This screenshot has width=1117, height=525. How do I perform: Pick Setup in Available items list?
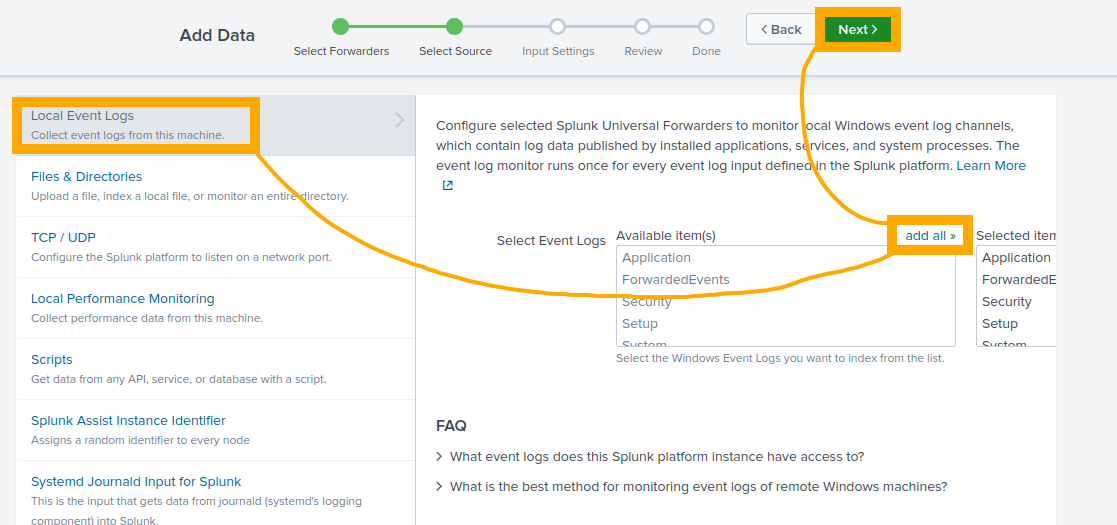(785, 324)
